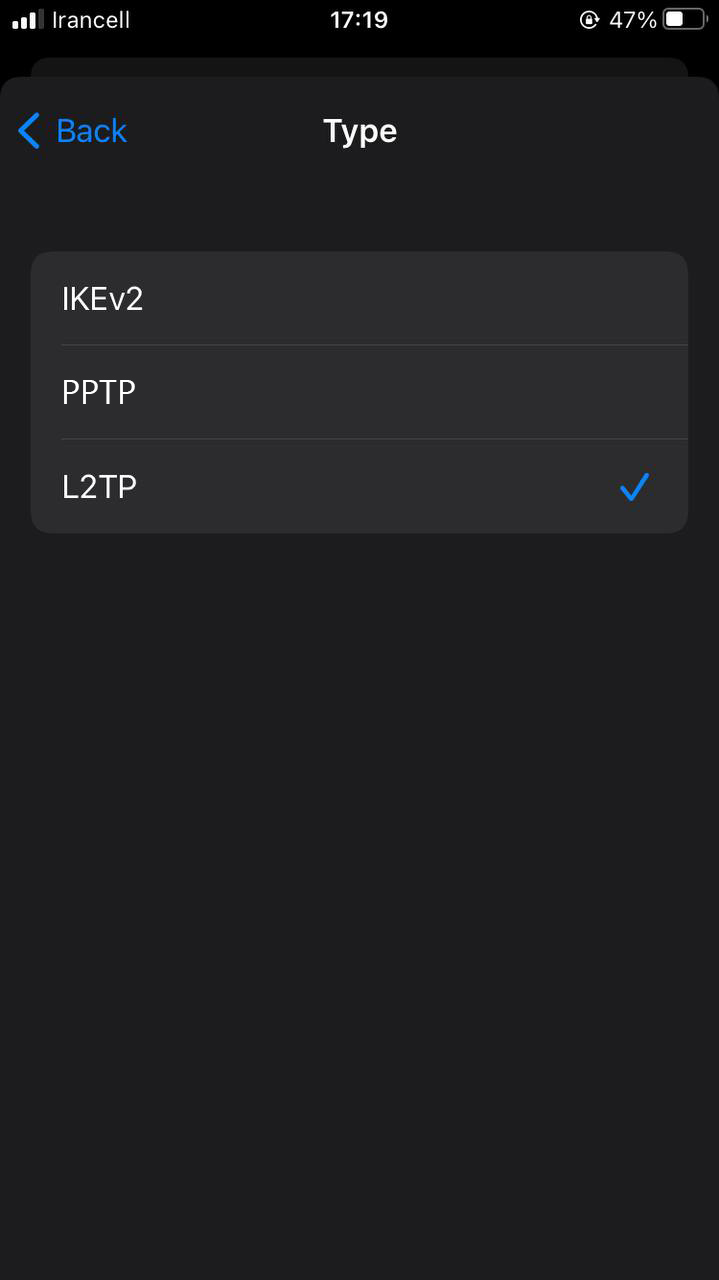
Task: Tap the 17:19 clock in status bar
Action: (359, 20)
